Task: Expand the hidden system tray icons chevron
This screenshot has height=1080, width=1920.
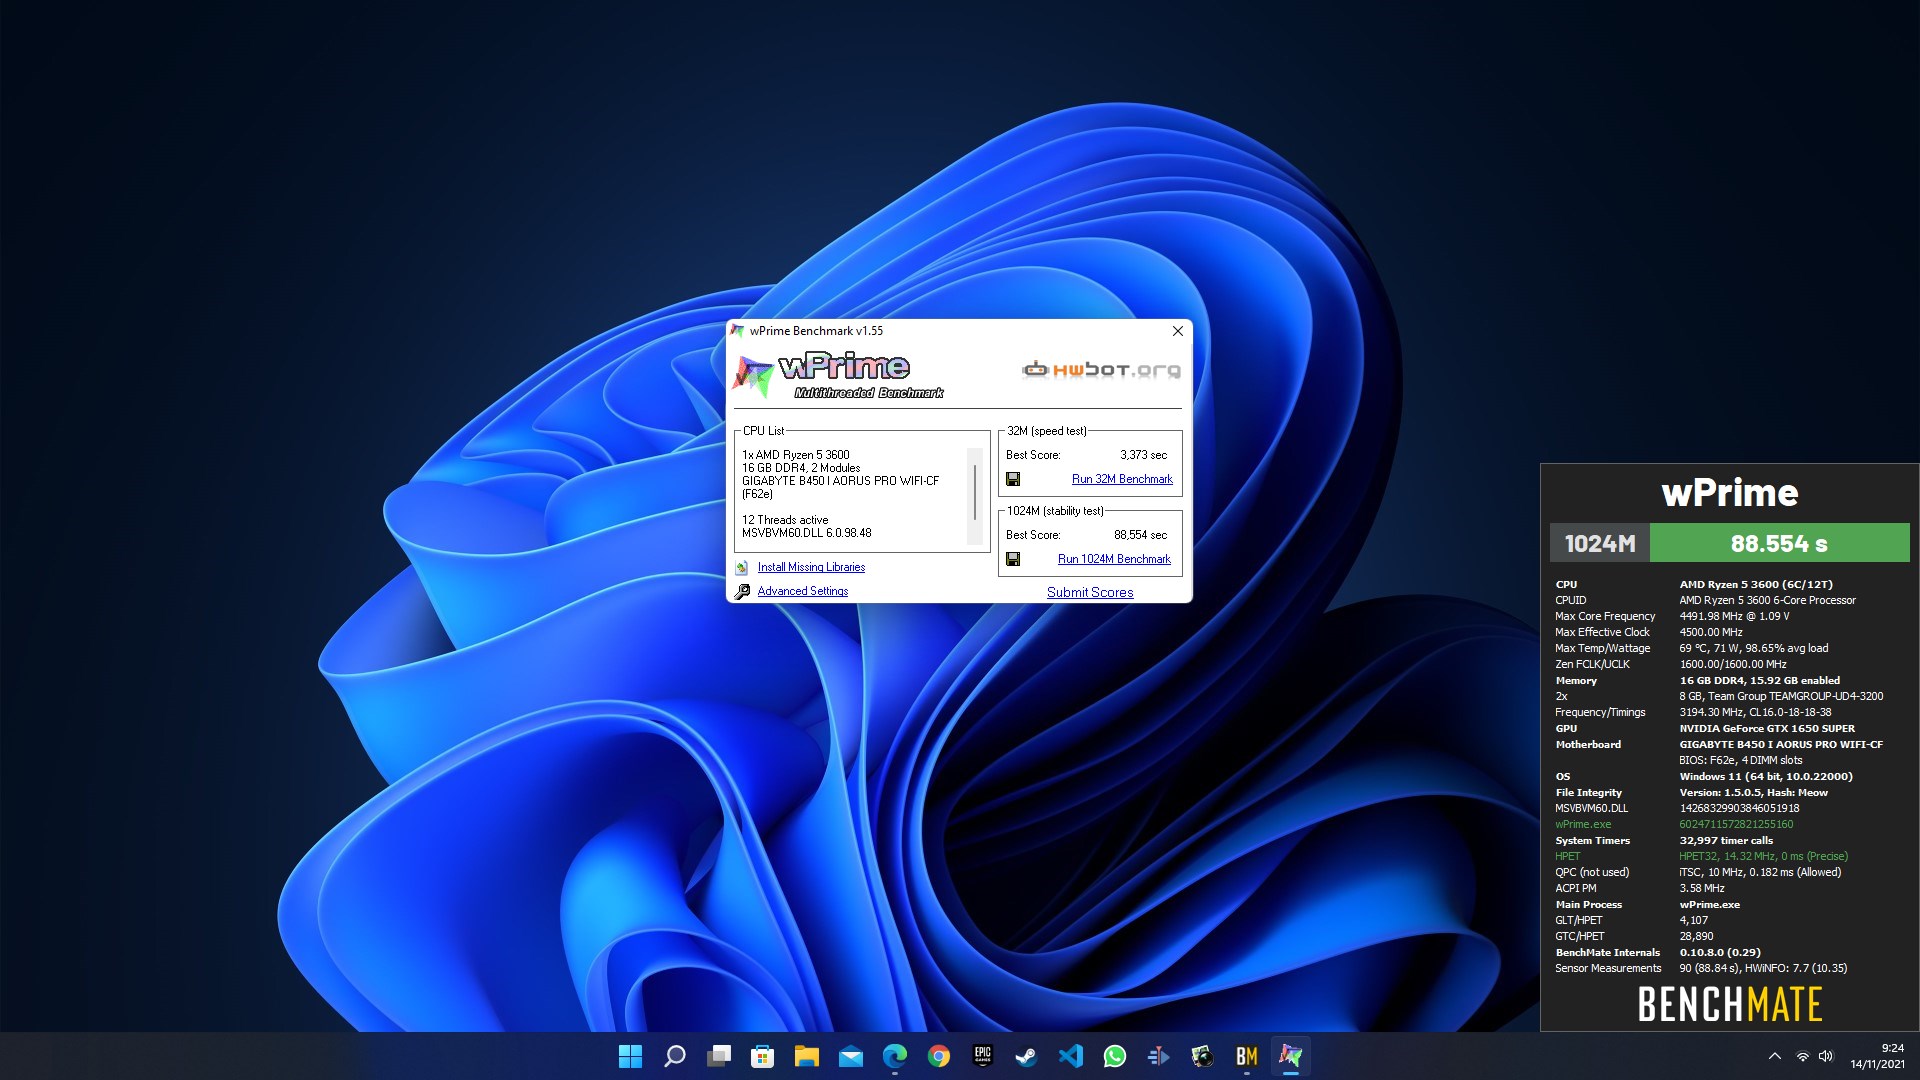Action: (x=1775, y=1056)
